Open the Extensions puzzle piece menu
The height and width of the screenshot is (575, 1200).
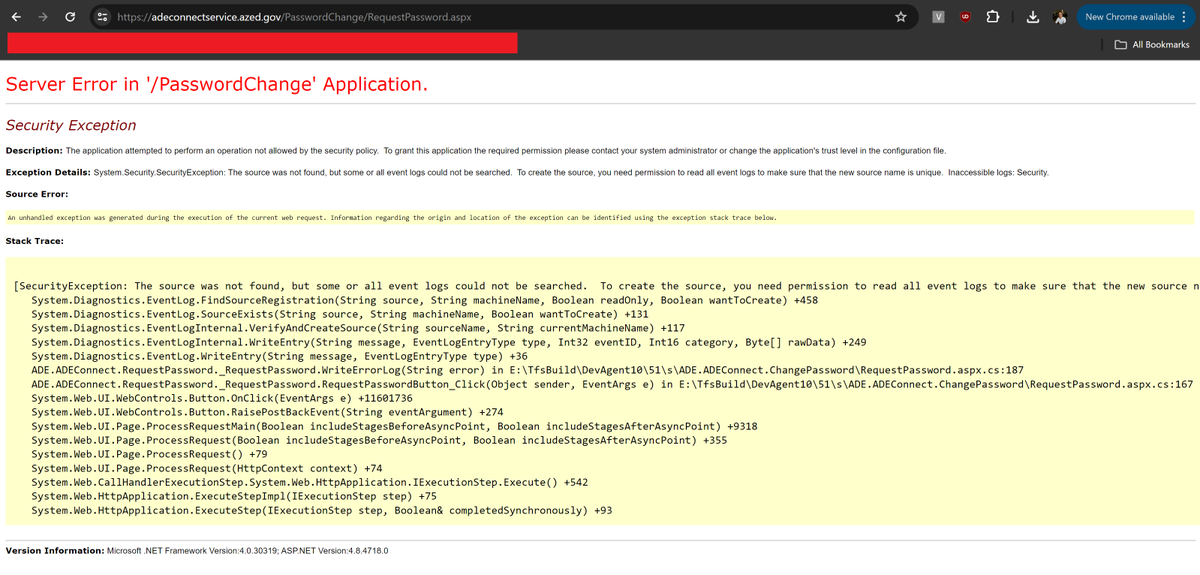point(993,17)
